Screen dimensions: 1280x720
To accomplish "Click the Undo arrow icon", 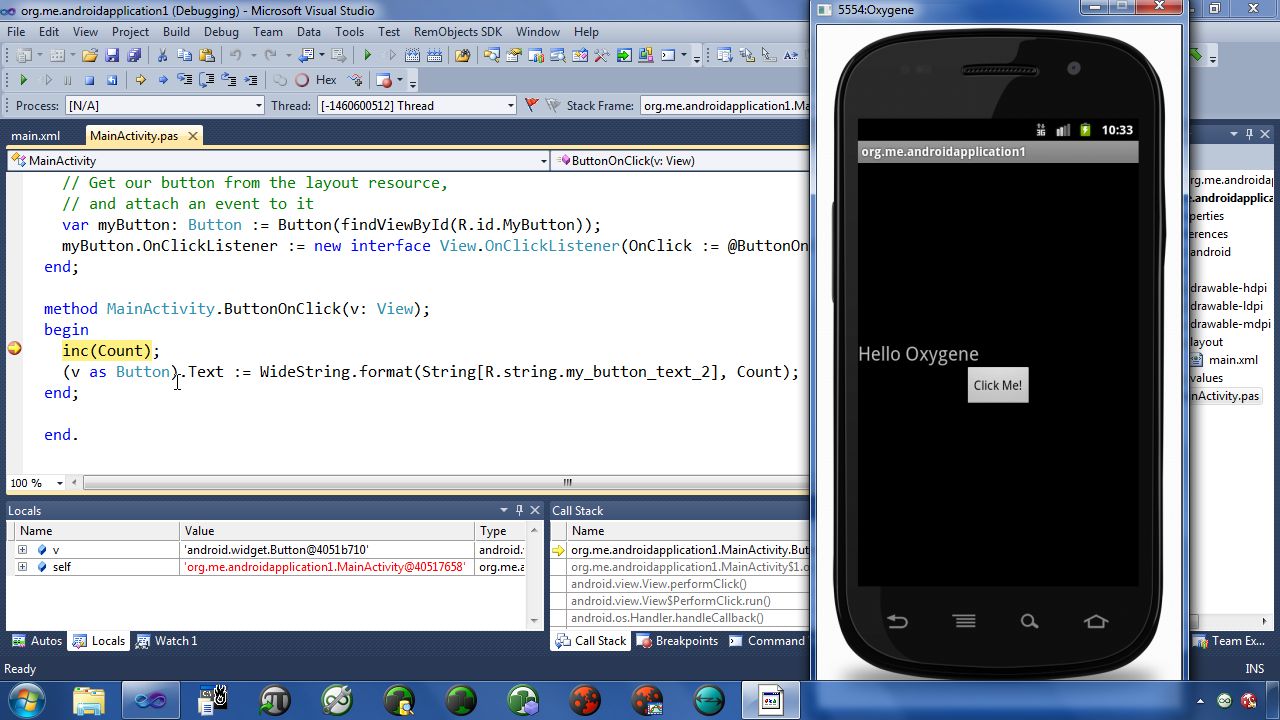I will click(235, 55).
